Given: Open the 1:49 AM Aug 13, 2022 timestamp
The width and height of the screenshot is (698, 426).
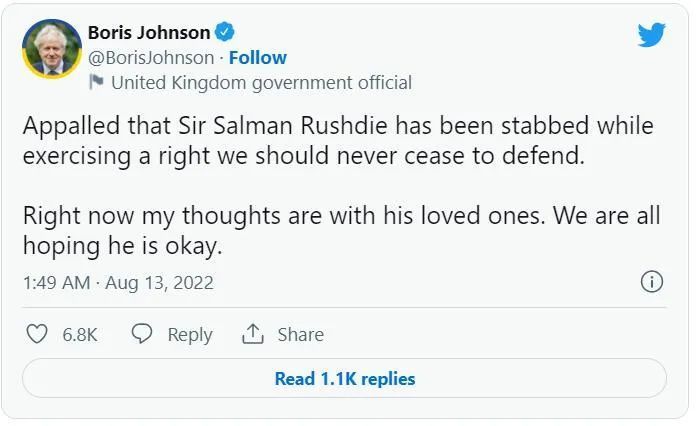Looking at the screenshot, I should (x=118, y=283).
